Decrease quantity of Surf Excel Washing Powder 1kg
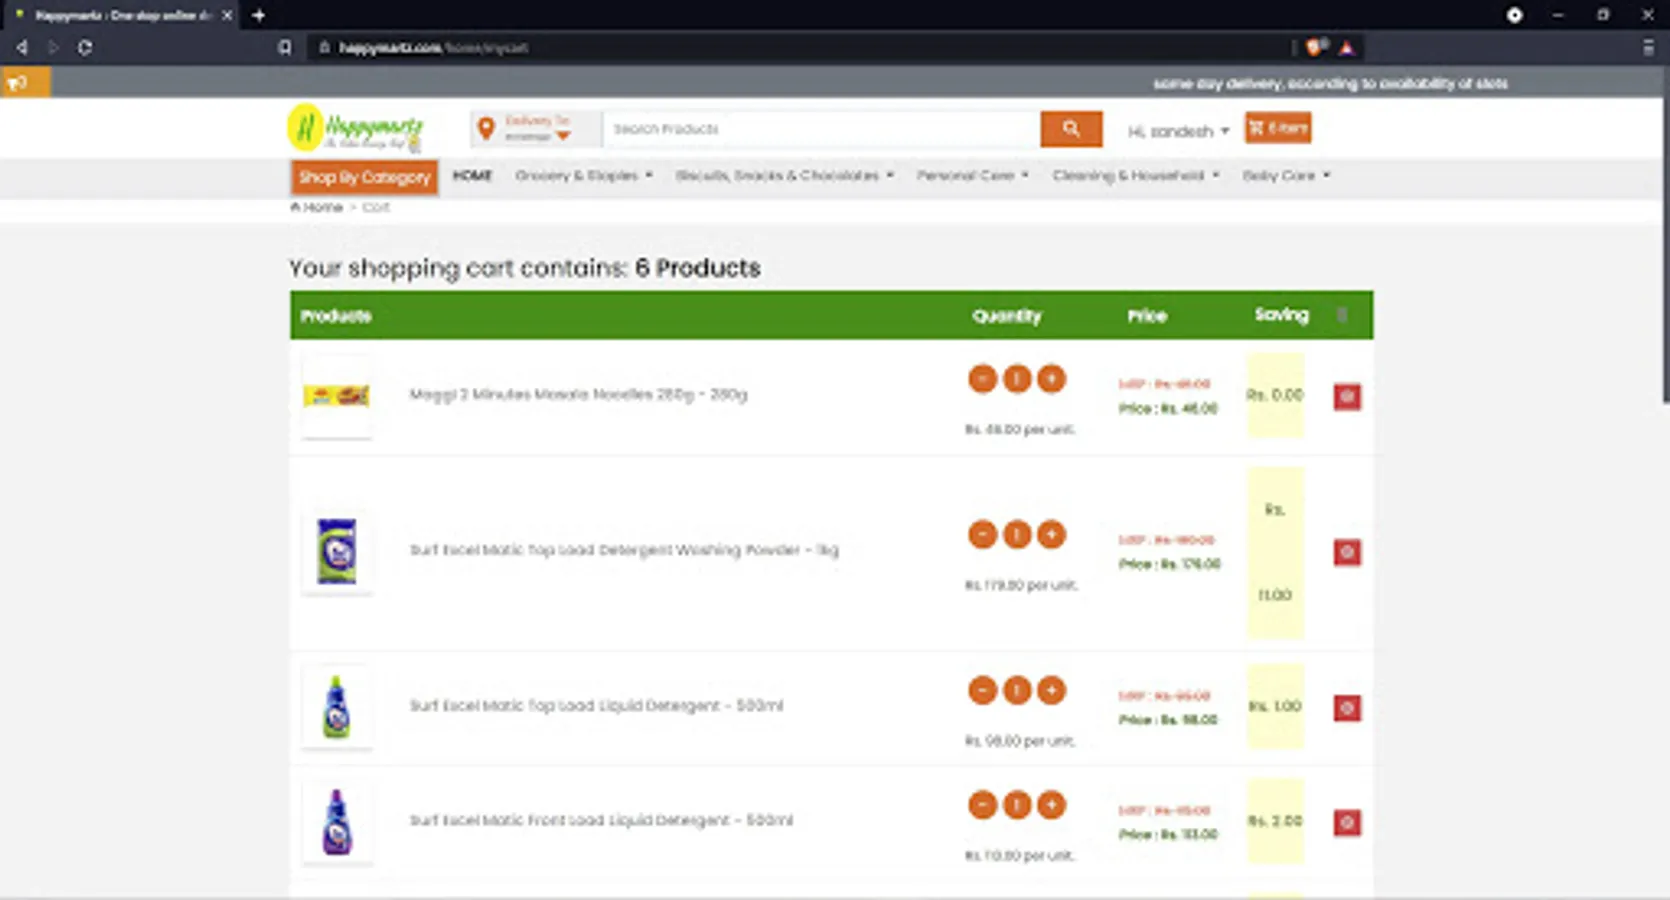Viewport: 1670px width, 900px height. [x=983, y=535]
